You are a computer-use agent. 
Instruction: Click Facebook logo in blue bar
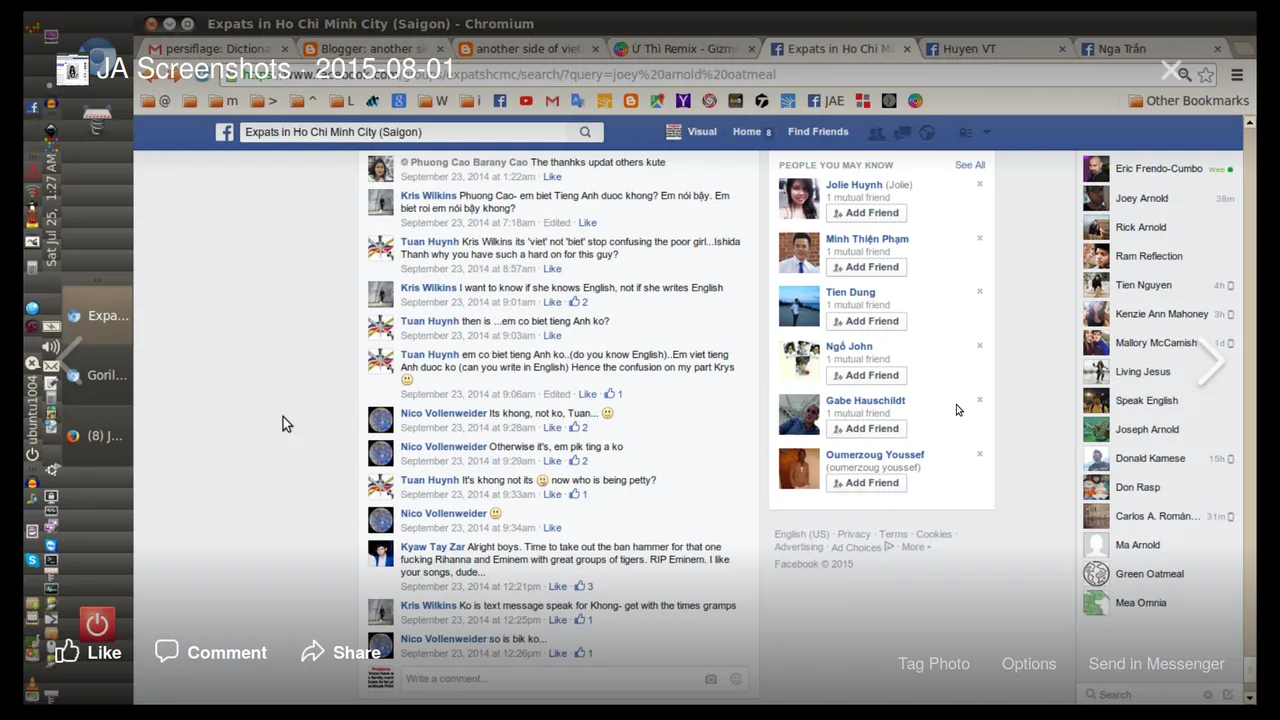[x=225, y=132]
